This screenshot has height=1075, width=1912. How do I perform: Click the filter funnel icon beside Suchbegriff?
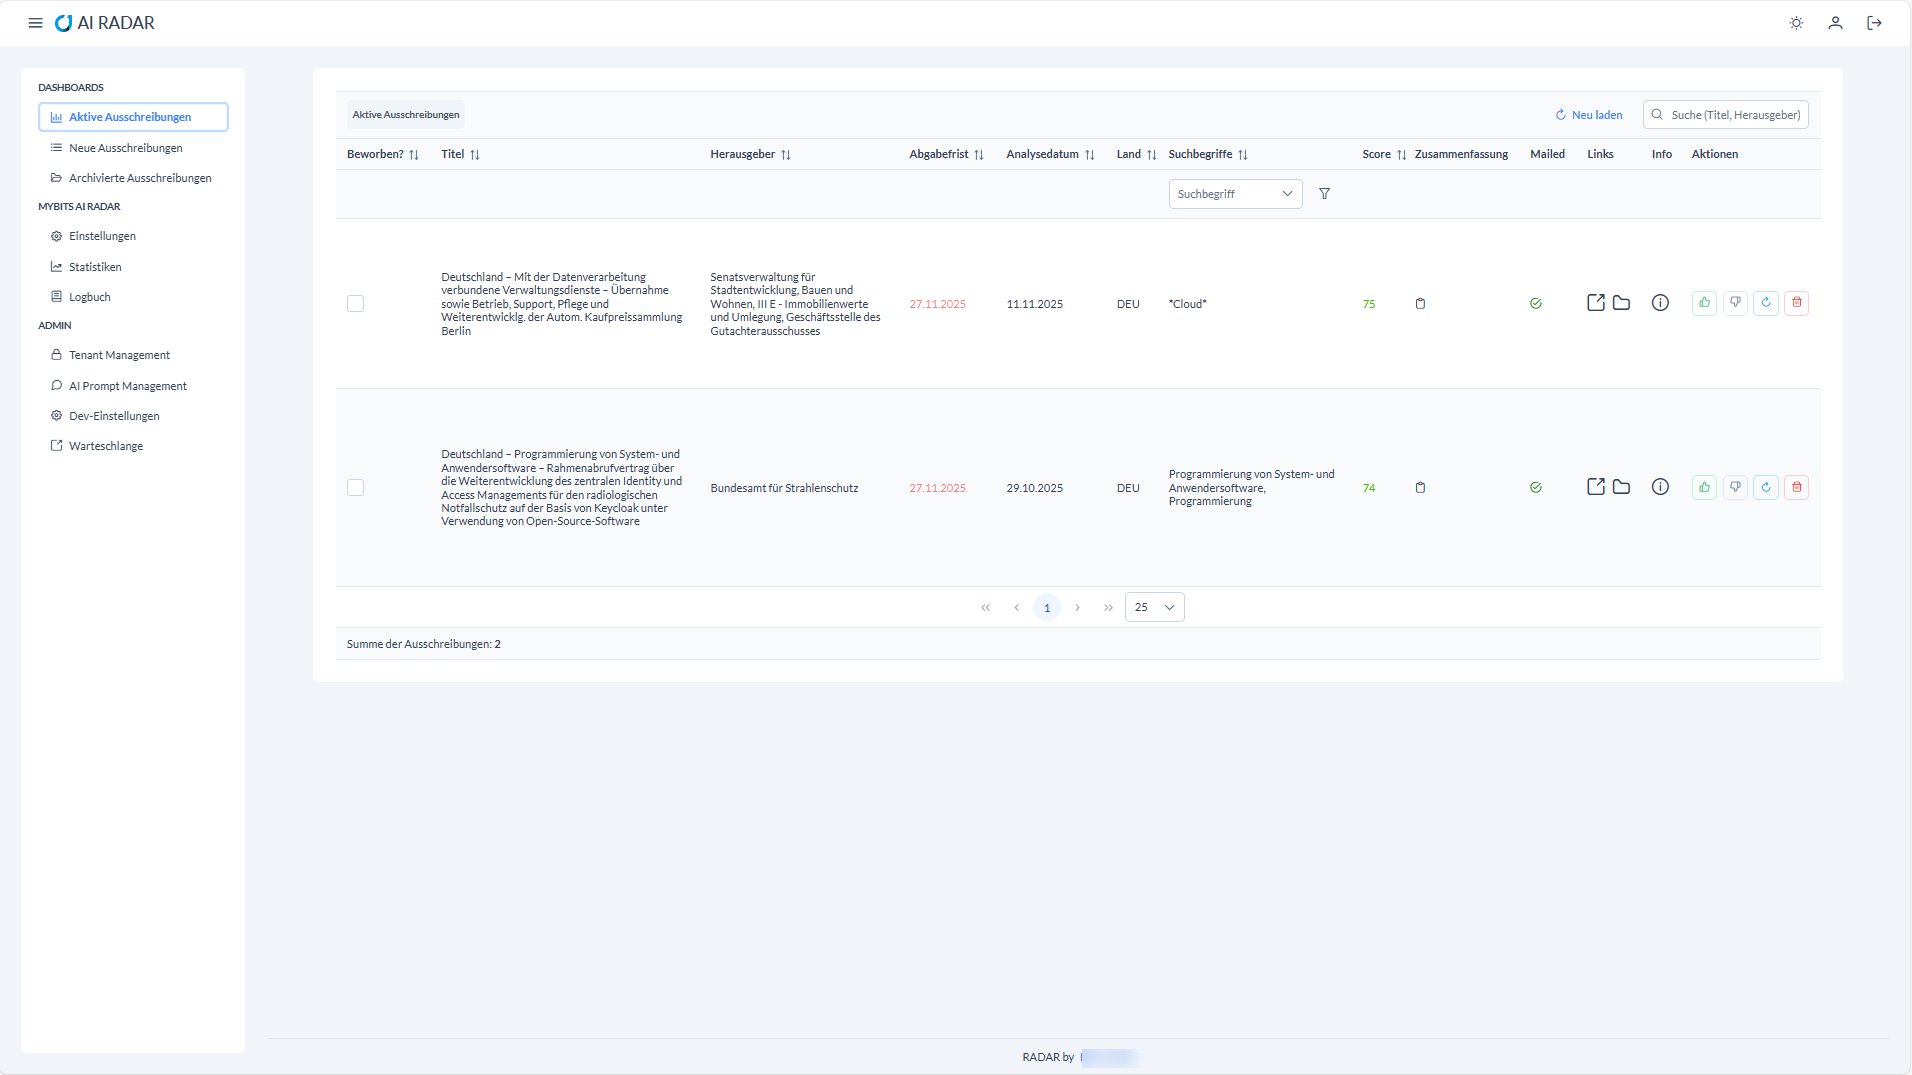[x=1324, y=194]
